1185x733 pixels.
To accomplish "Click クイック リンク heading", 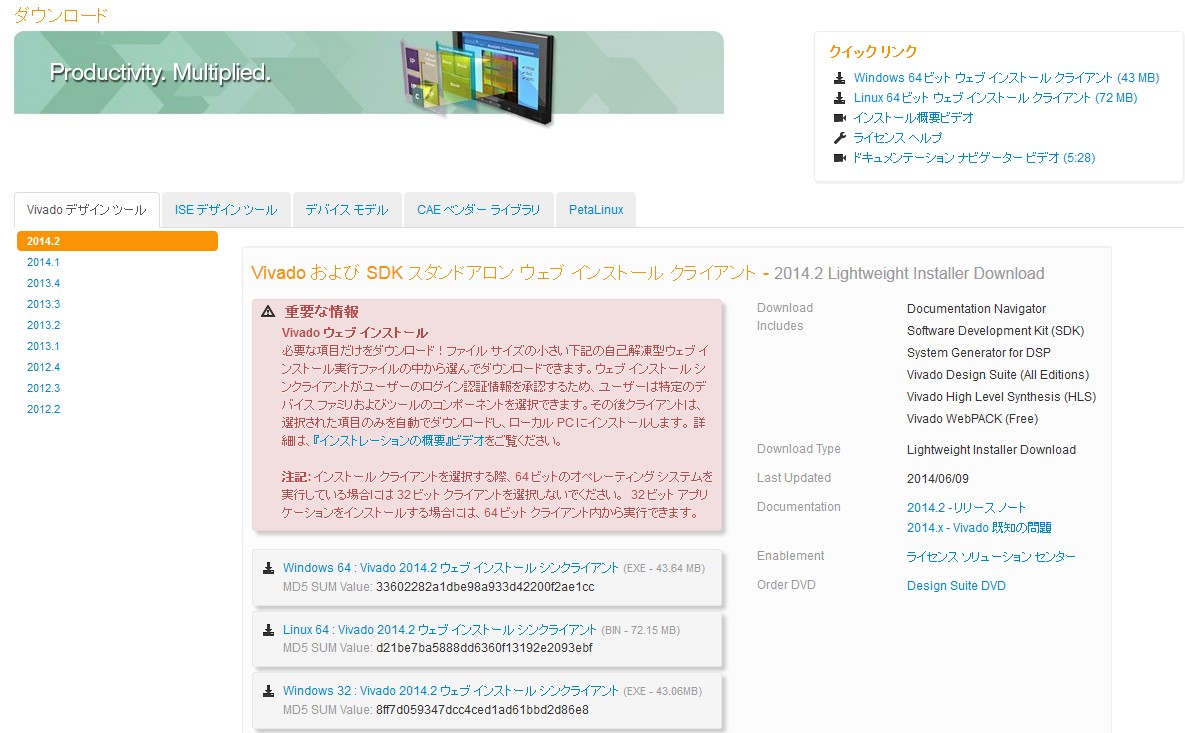I will pyautogui.click(x=873, y=51).
